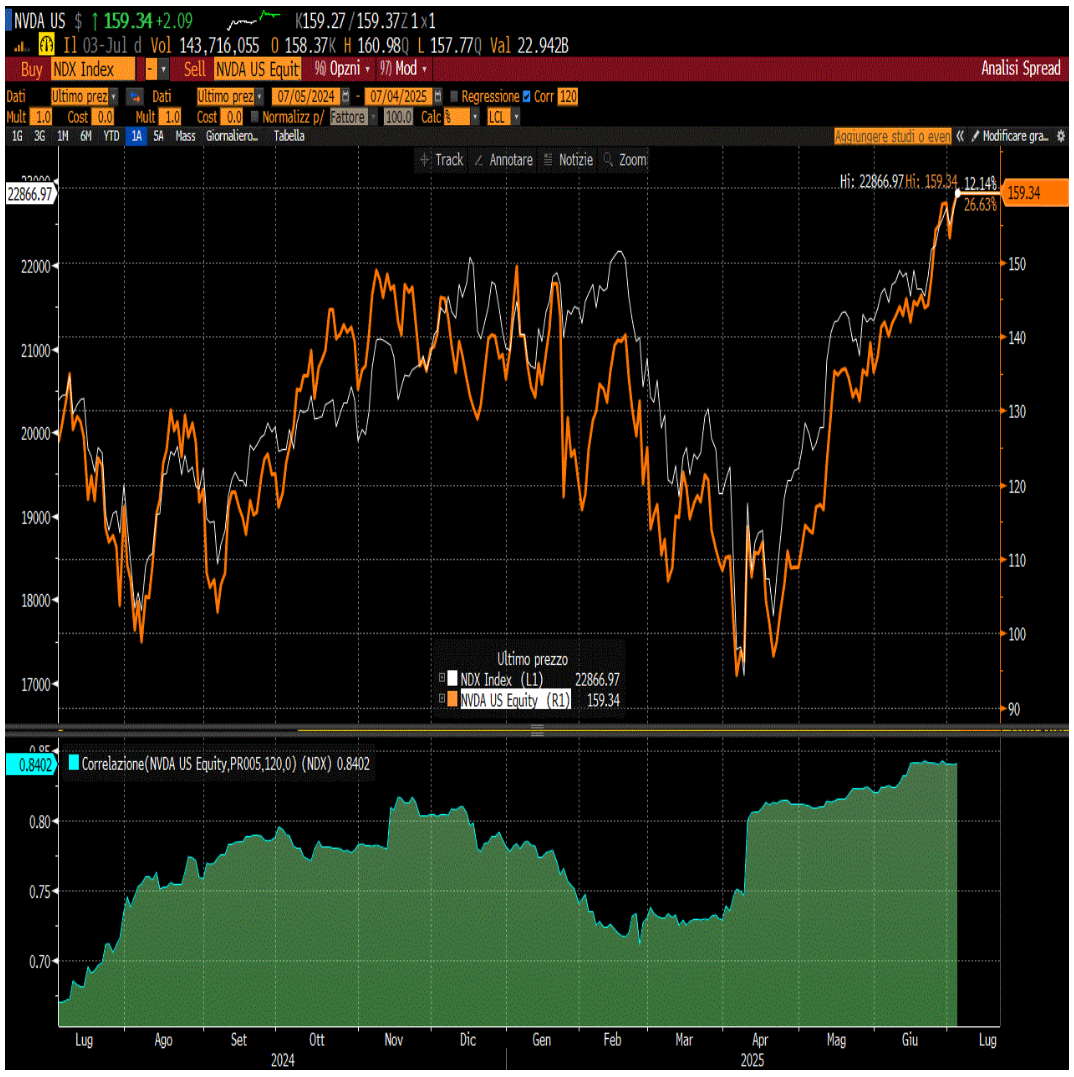The width and height of the screenshot is (1074, 1077).
Task: Click the swap securities arrows icon
Action: [x=135, y=97]
